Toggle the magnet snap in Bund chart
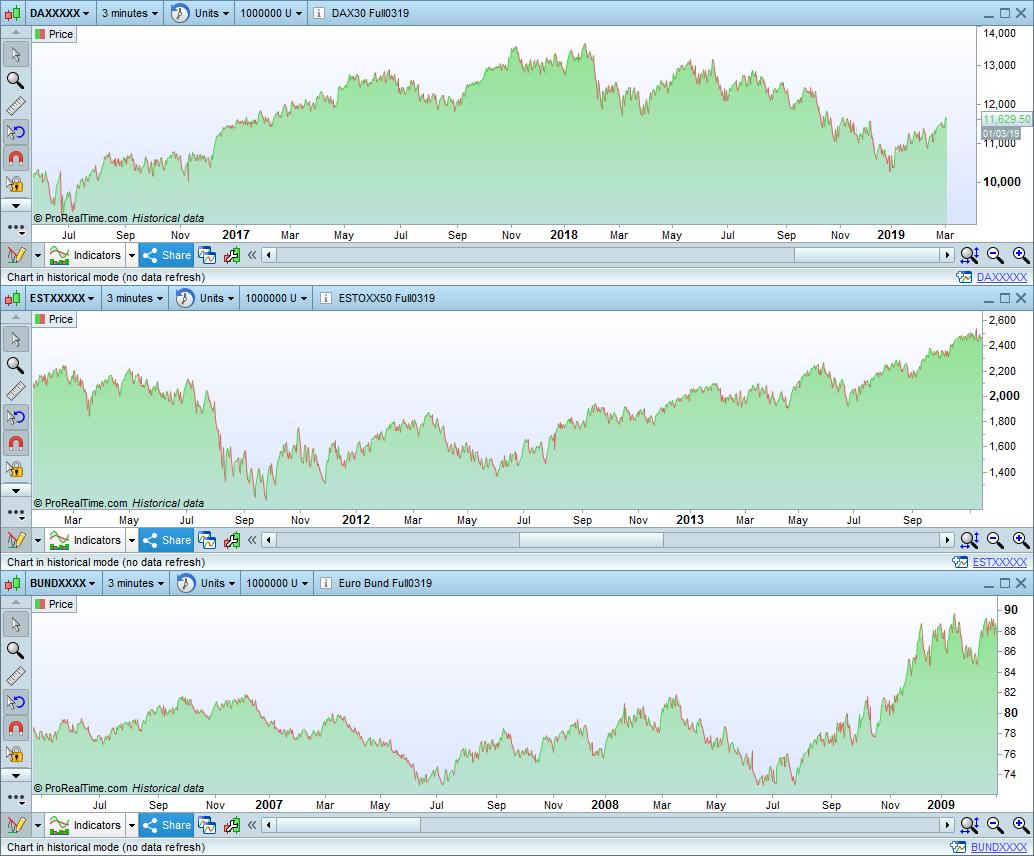 (16, 728)
